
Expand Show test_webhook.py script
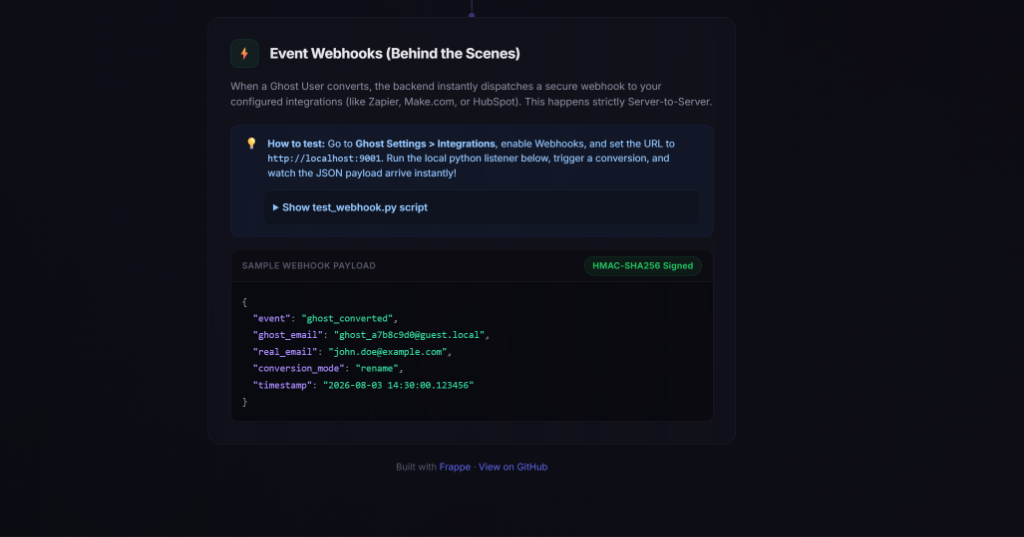click(481, 207)
